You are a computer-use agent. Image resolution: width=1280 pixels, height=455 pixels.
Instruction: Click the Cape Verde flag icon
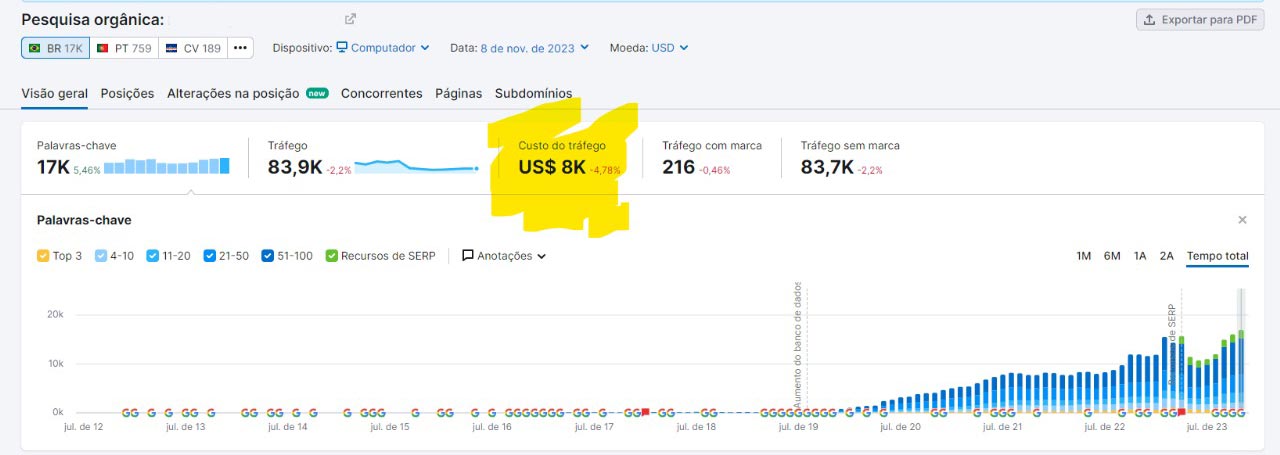tap(172, 48)
